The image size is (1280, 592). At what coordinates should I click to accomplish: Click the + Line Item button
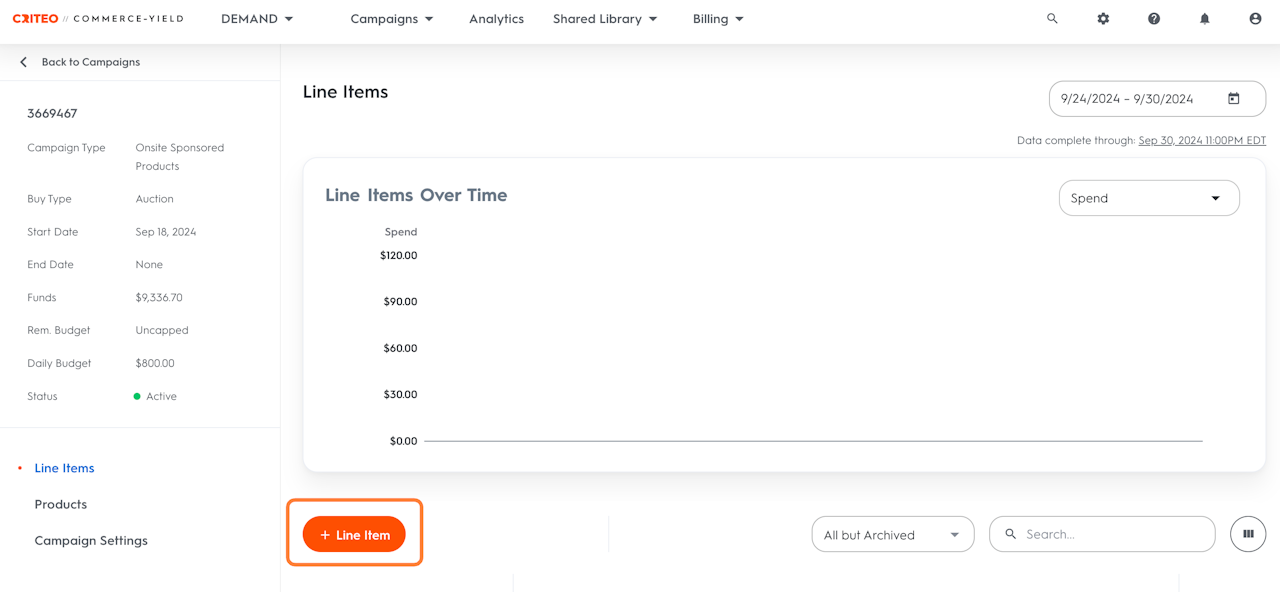pos(354,535)
